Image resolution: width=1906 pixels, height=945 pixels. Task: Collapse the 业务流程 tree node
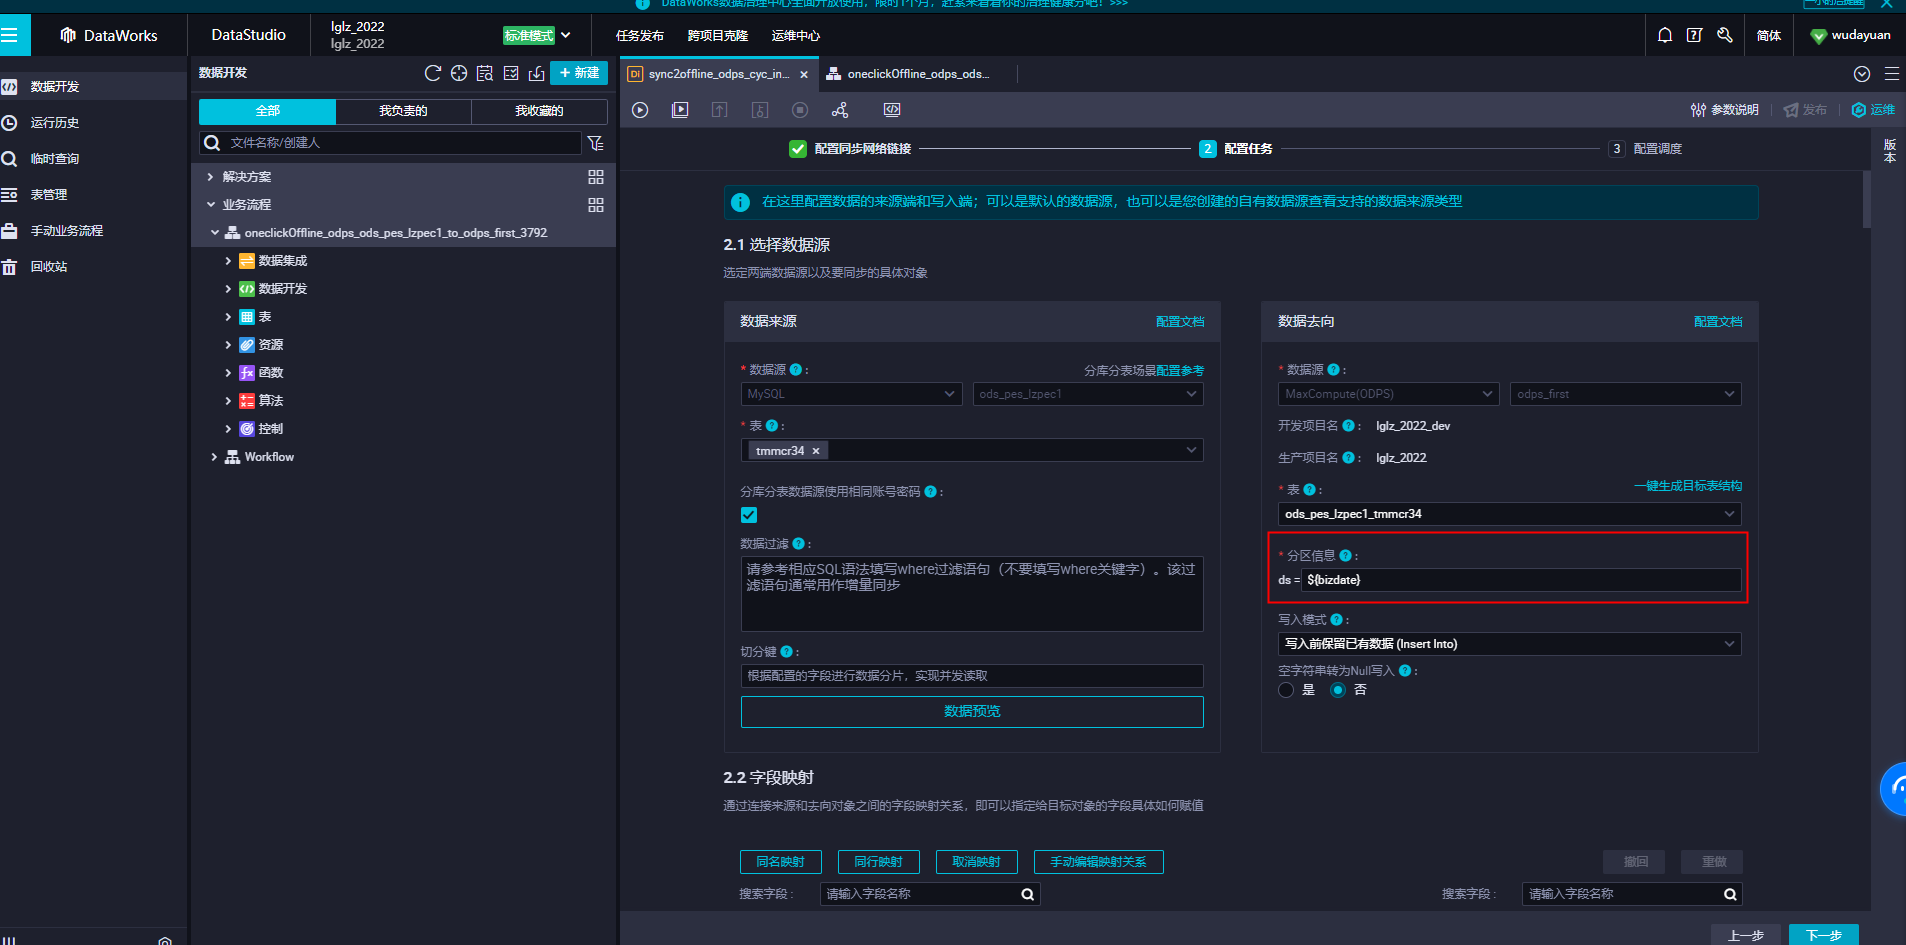tap(210, 205)
